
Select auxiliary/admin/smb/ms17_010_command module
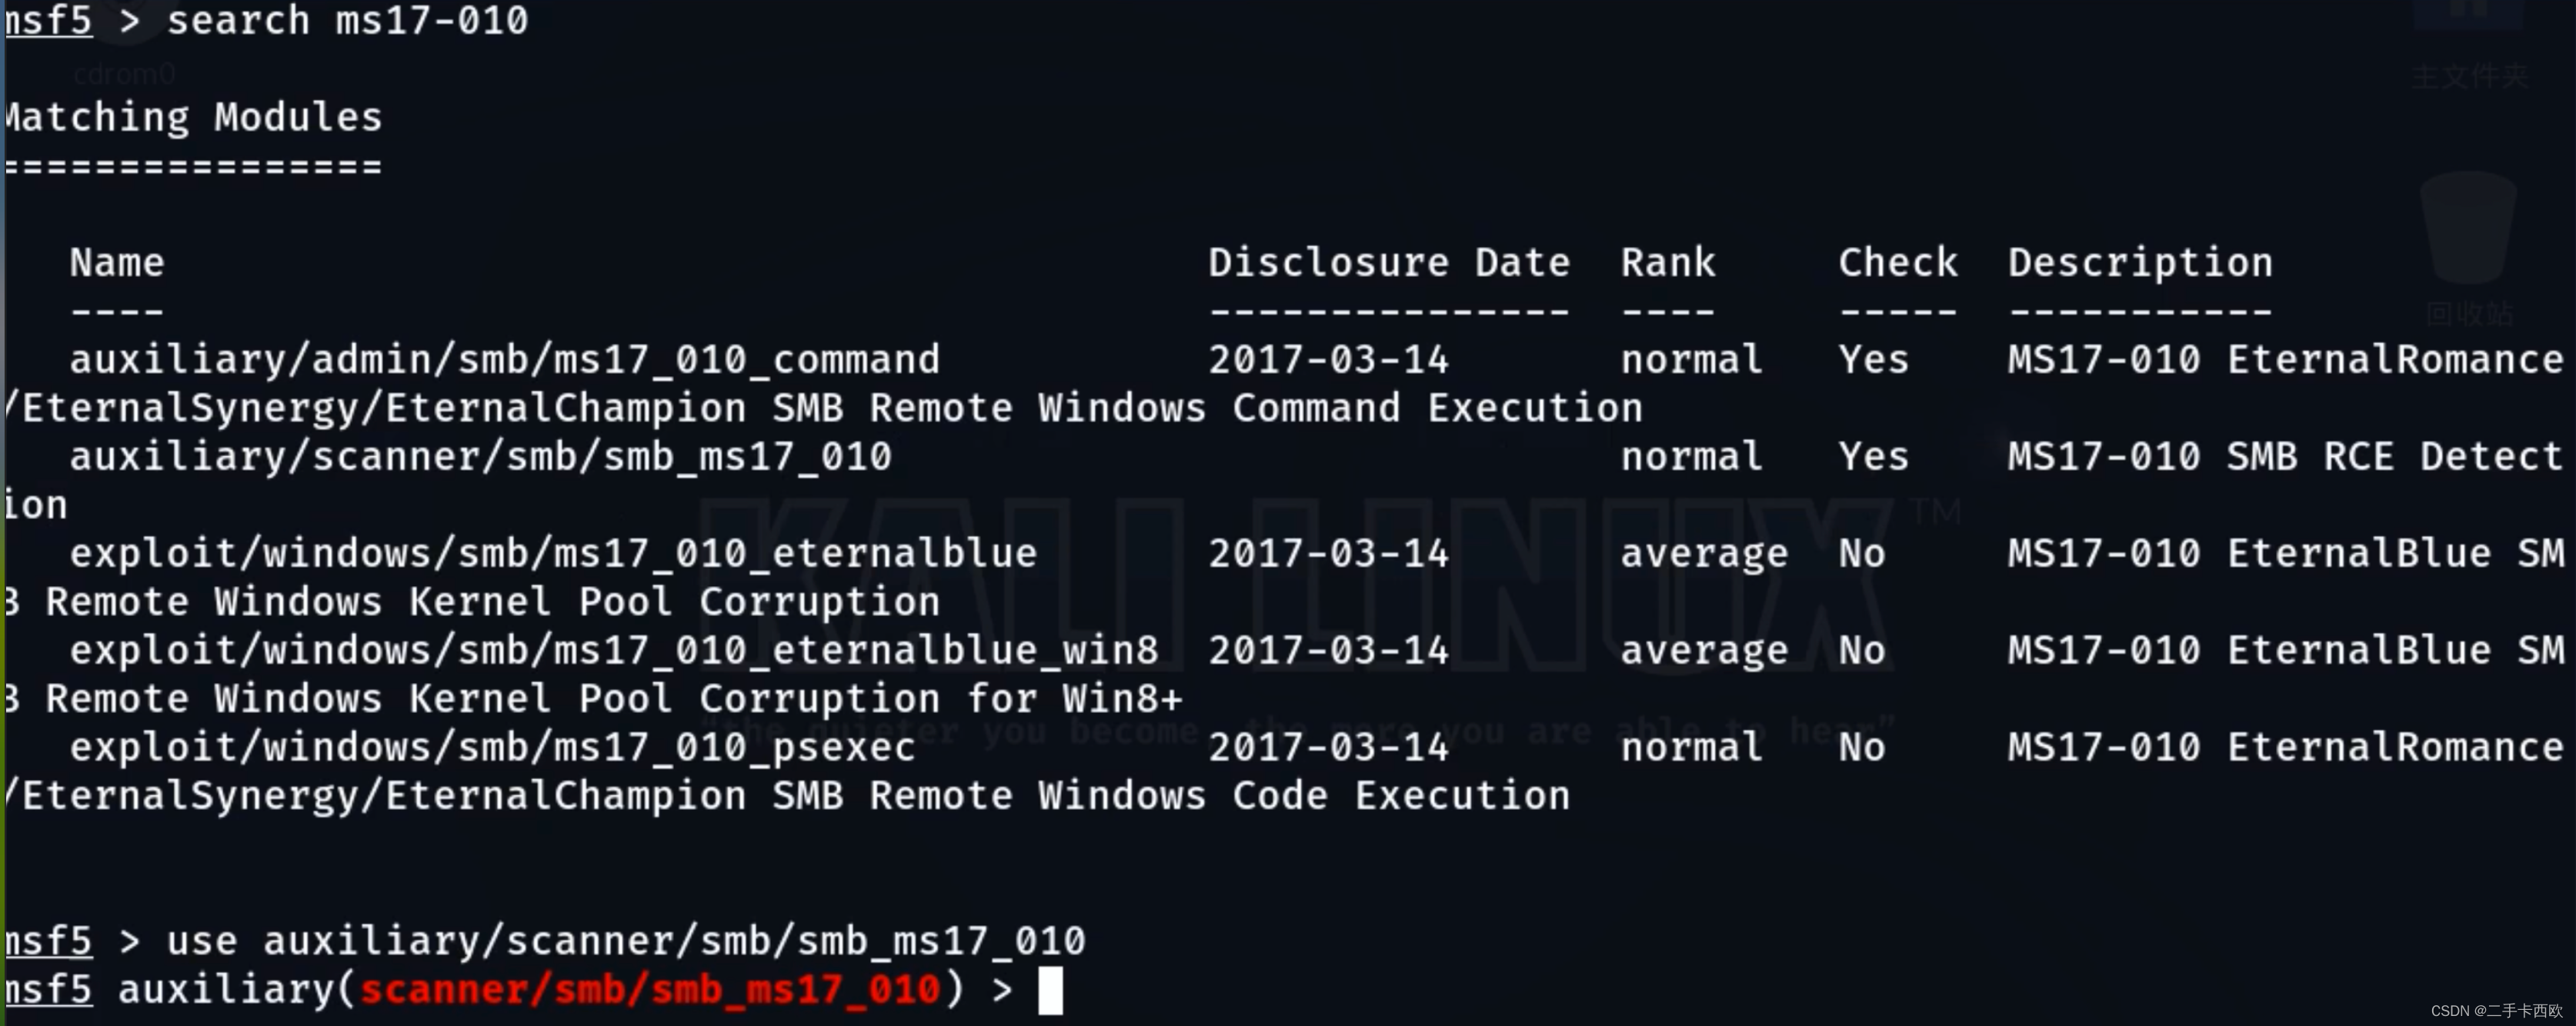505,359
